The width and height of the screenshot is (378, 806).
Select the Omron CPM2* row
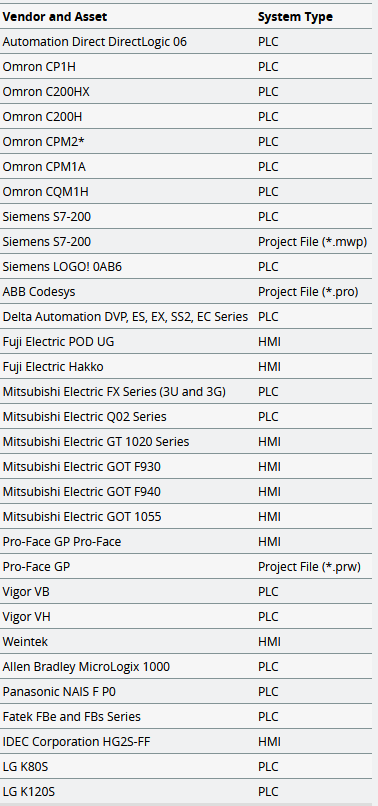186,142
